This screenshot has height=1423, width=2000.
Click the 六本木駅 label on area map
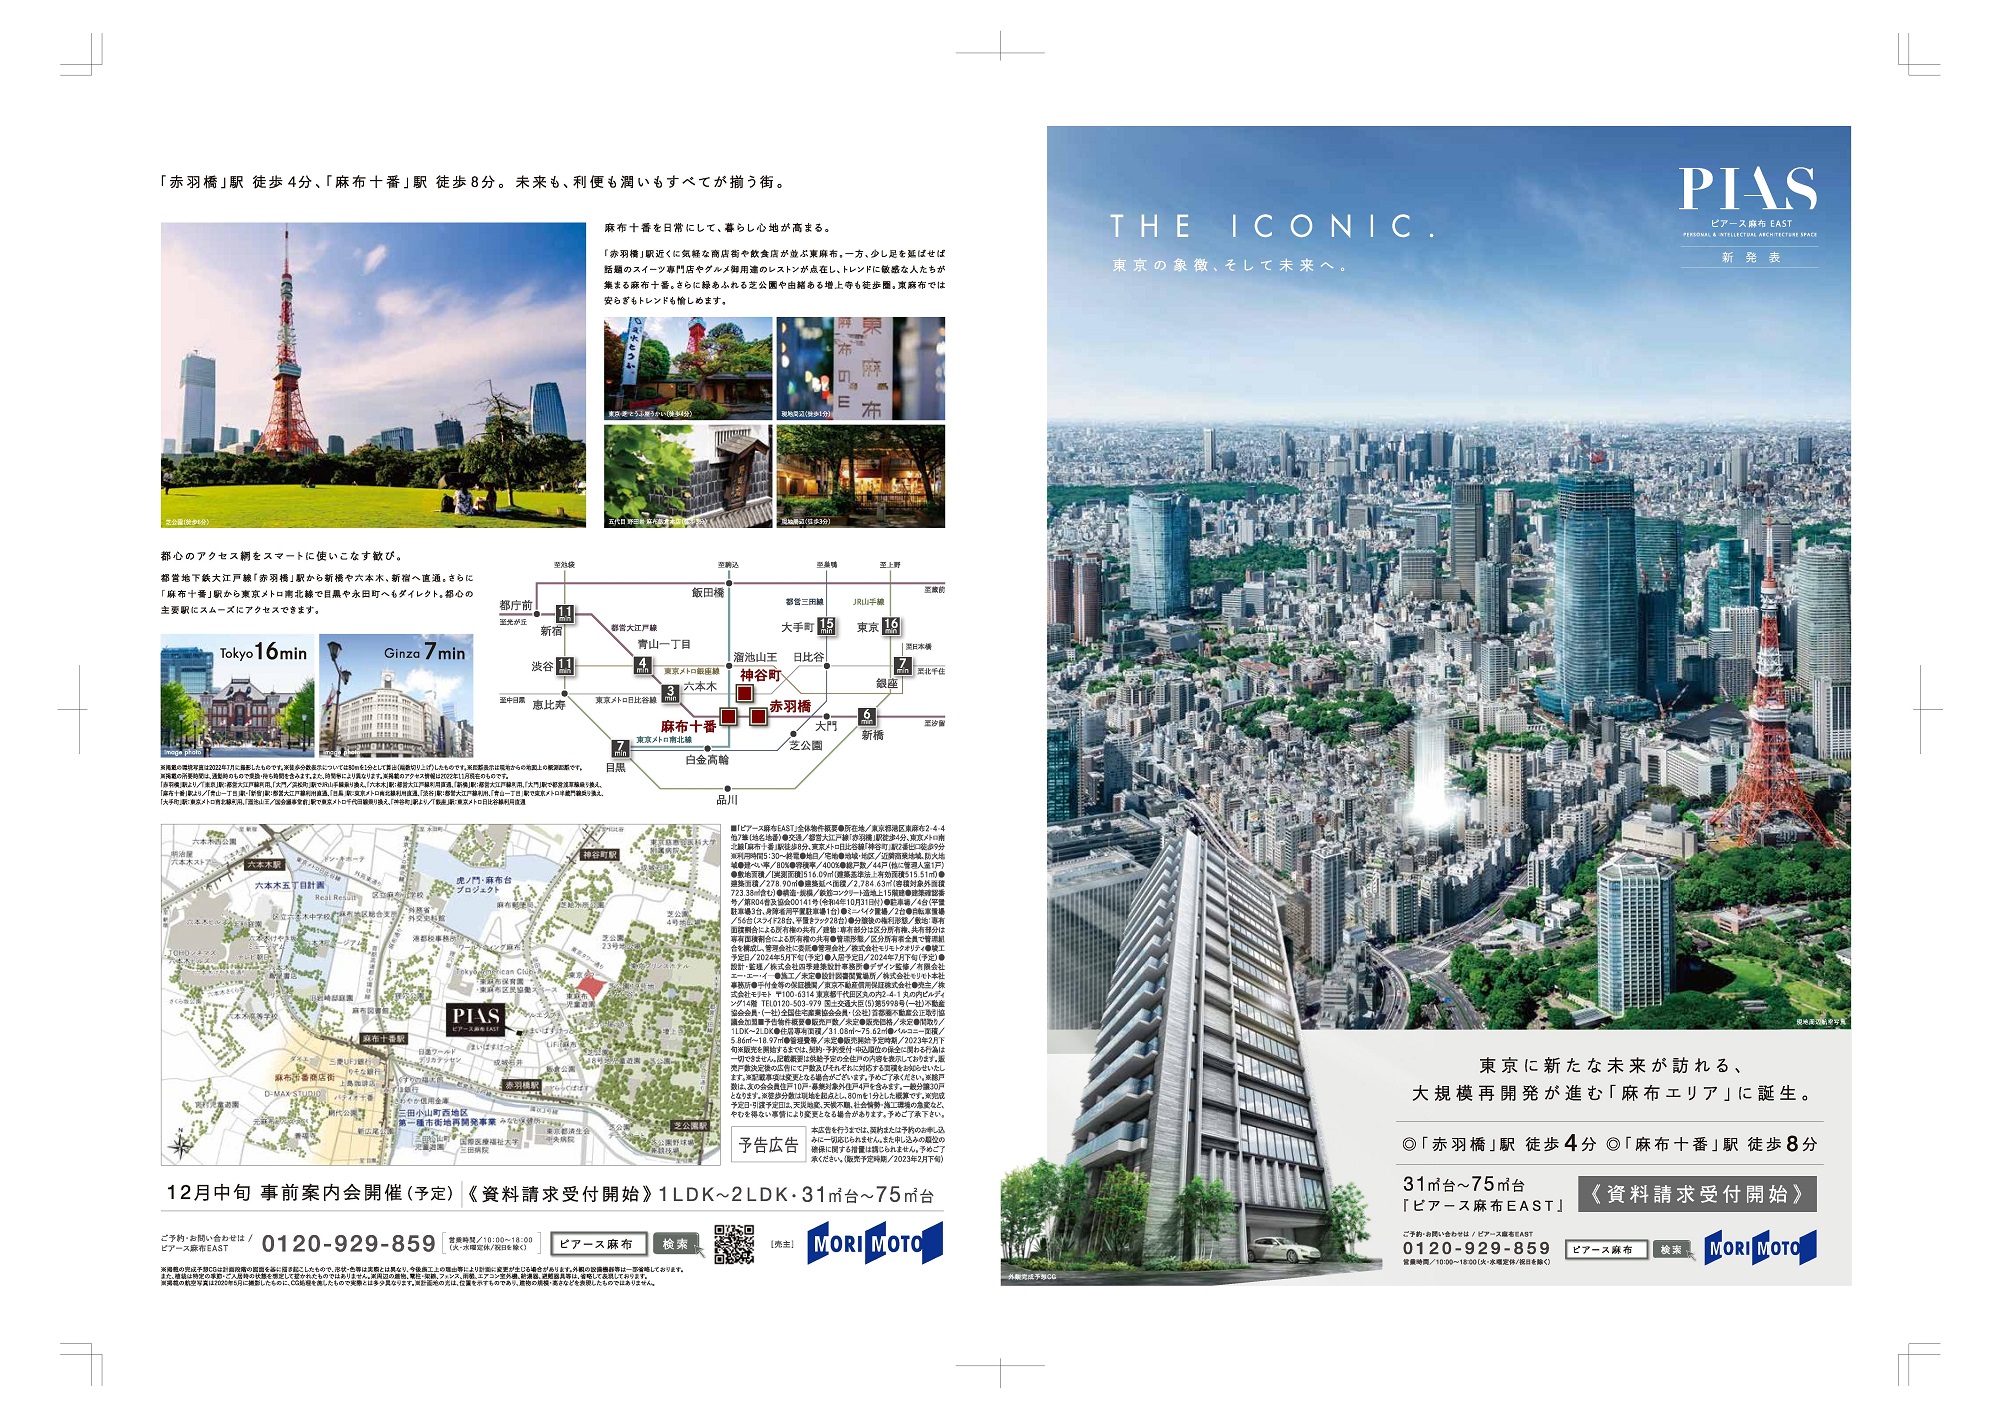pos(265,865)
